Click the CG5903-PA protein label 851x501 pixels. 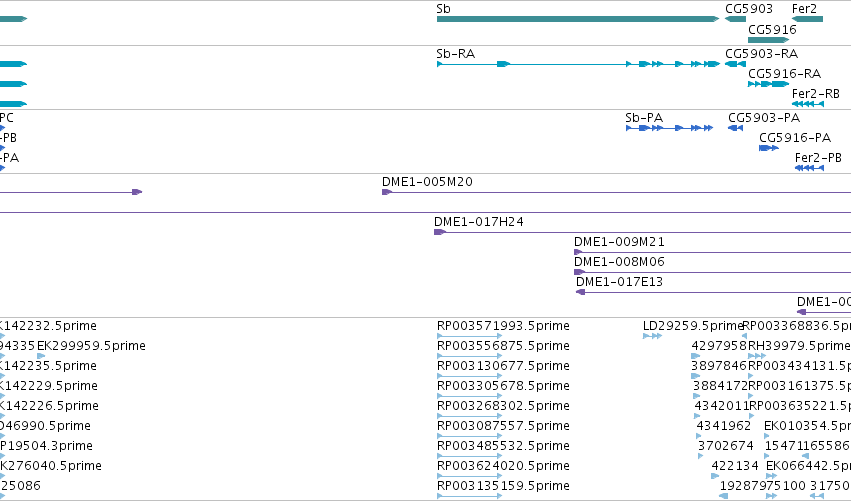(764, 118)
